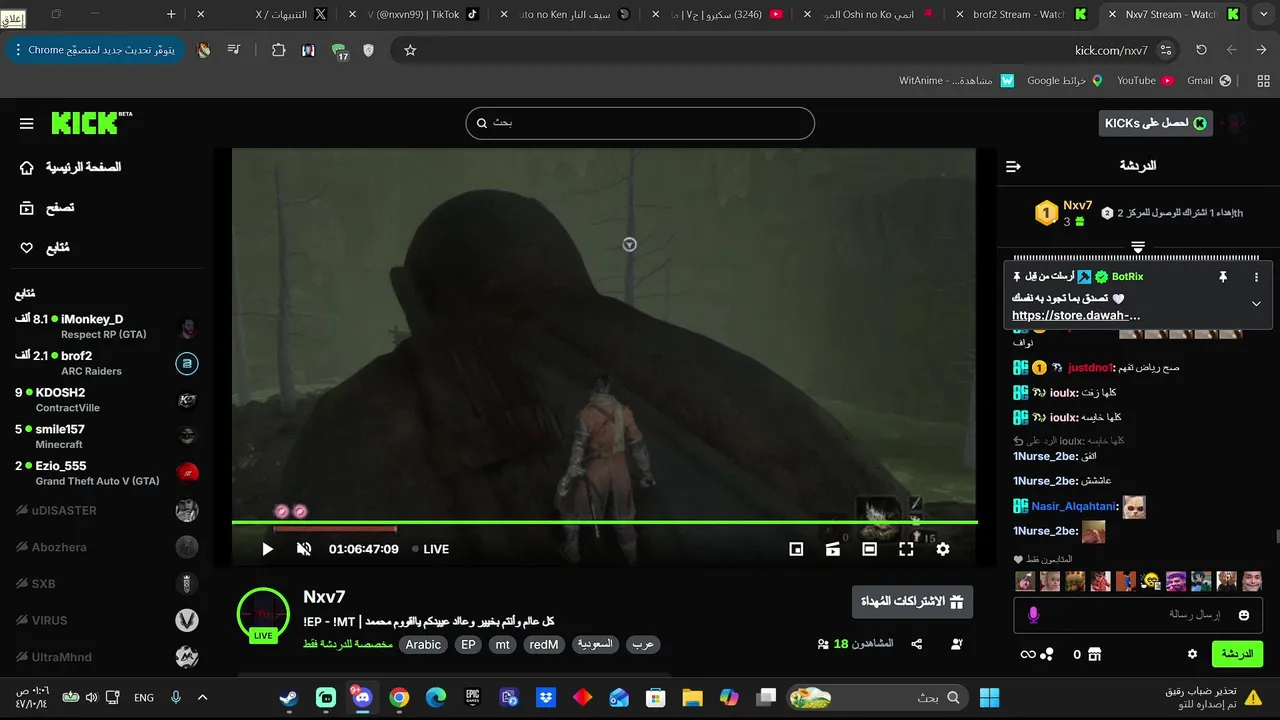Open Ezio_555 channel from sidebar
This screenshot has width=1280, height=720.
click(x=108, y=473)
